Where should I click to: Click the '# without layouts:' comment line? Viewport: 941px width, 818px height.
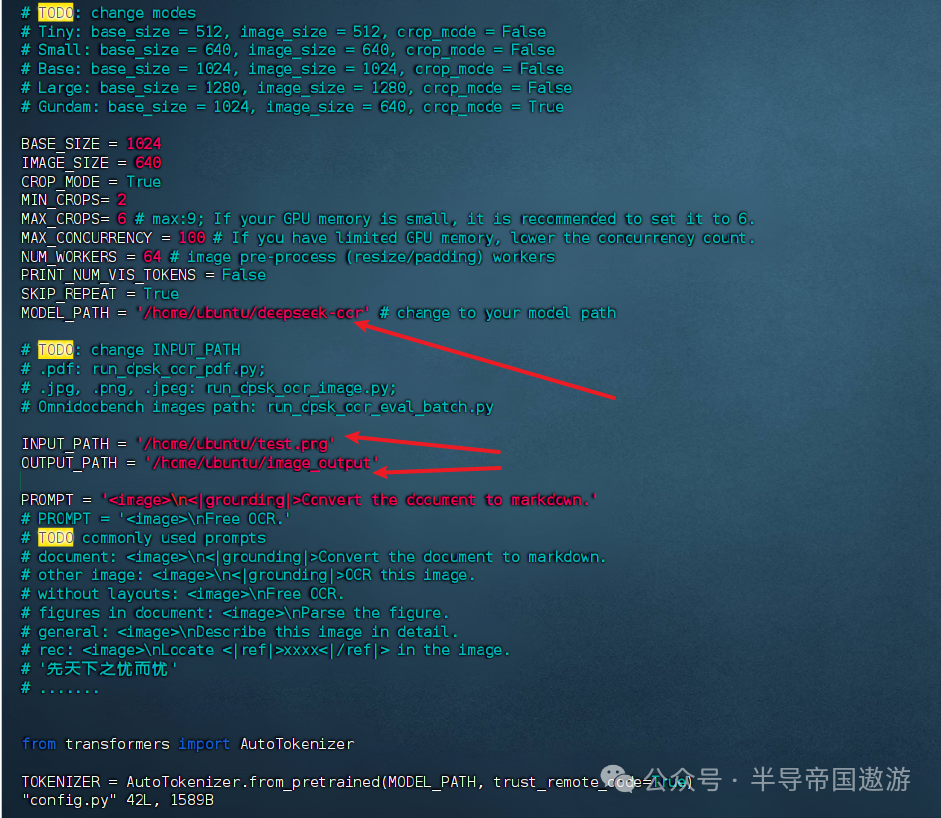[x=182, y=594]
